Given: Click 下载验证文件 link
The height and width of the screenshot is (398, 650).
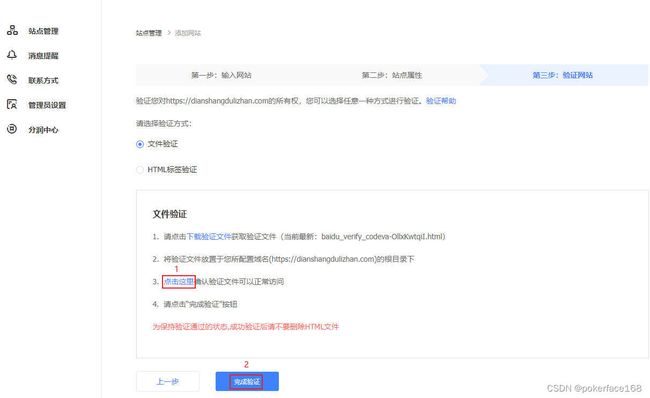Looking at the screenshot, I should 209,236.
